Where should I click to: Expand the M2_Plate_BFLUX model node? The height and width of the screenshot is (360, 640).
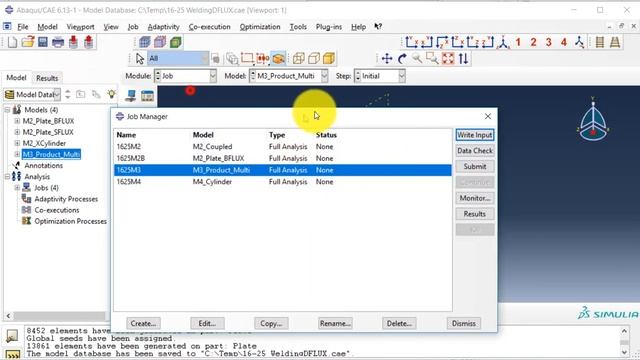pyautogui.click(x=17, y=121)
